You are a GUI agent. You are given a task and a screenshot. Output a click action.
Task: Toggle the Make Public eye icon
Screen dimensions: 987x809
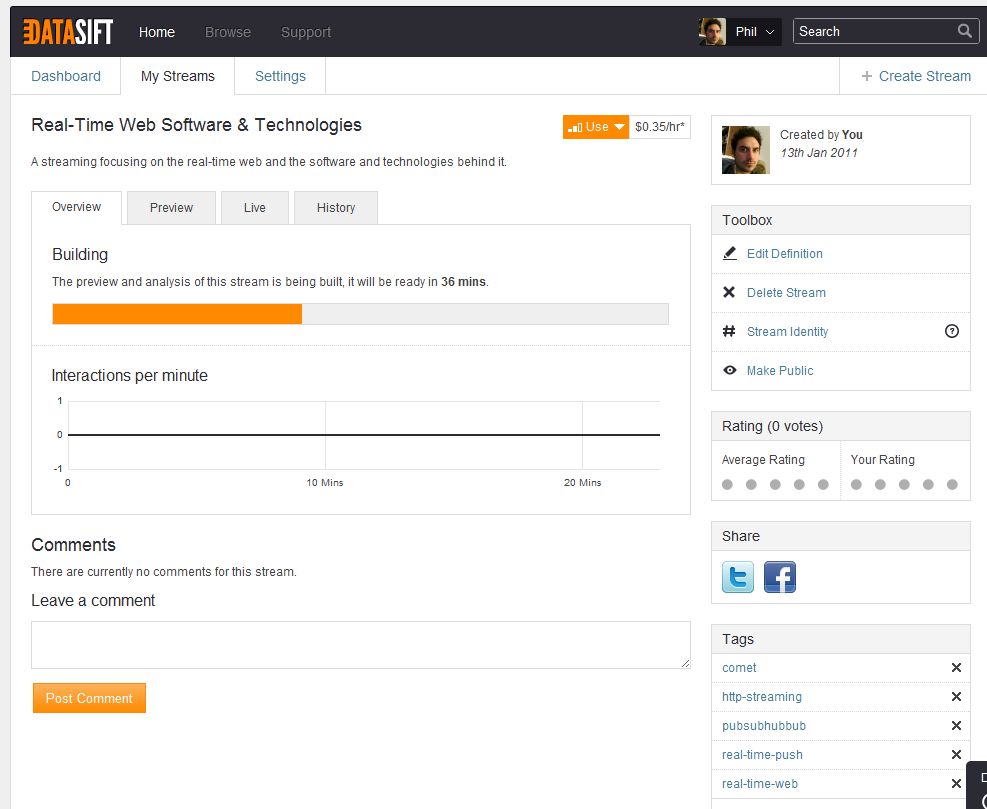730,370
